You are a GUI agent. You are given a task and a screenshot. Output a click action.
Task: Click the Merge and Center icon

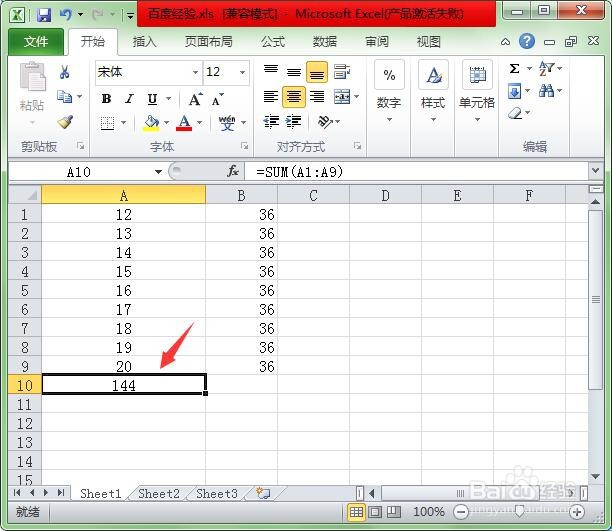click(342, 96)
